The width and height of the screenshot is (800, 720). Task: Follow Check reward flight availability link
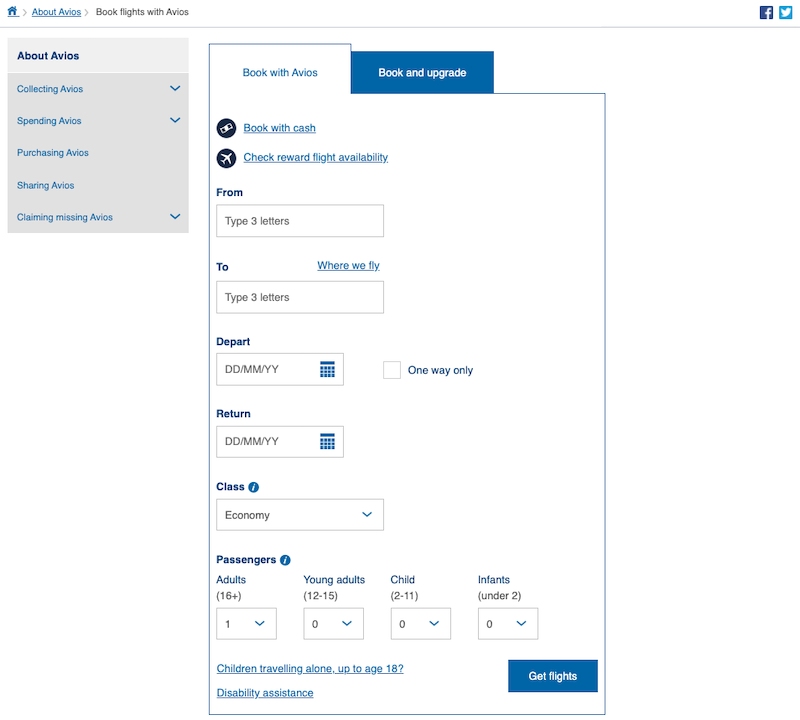pyautogui.click(x=316, y=158)
